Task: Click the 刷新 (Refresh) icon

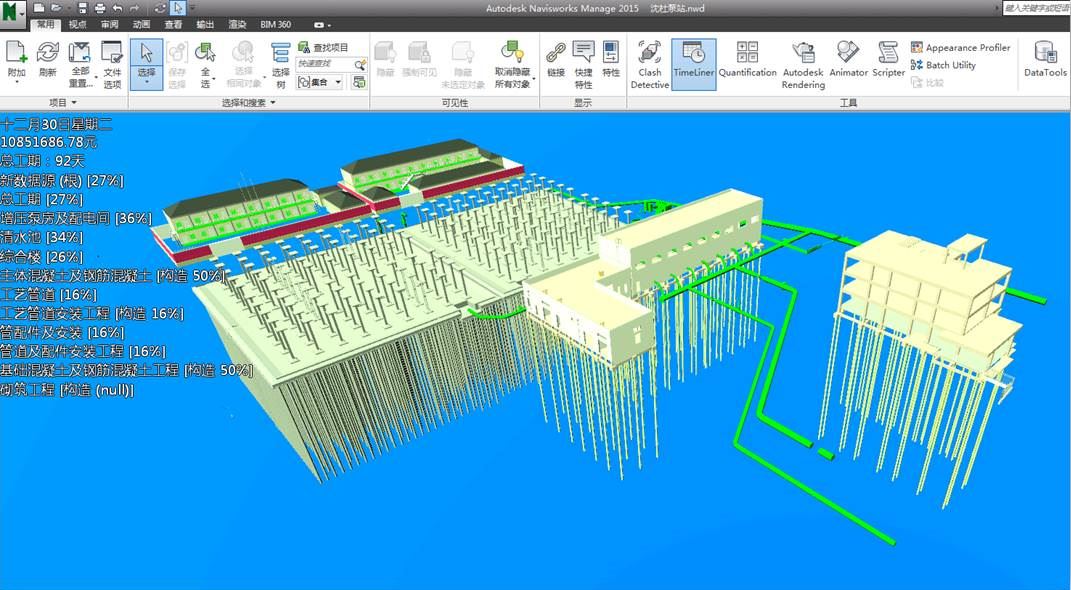Action: pos(47,62)
